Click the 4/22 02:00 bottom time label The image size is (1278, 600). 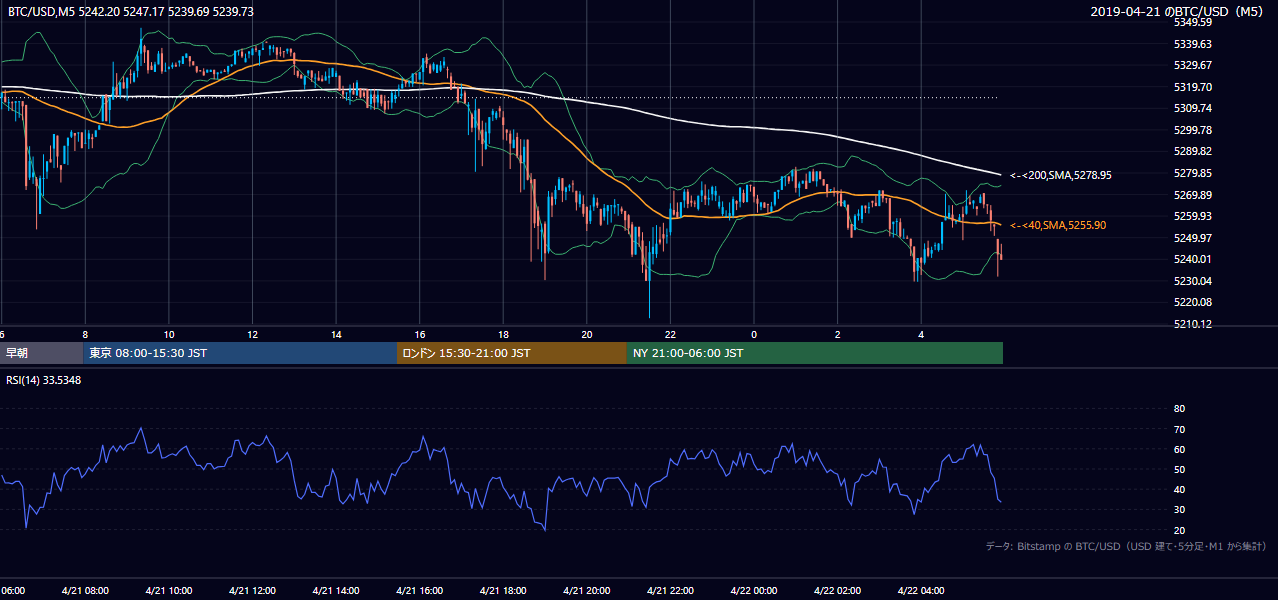838,591
